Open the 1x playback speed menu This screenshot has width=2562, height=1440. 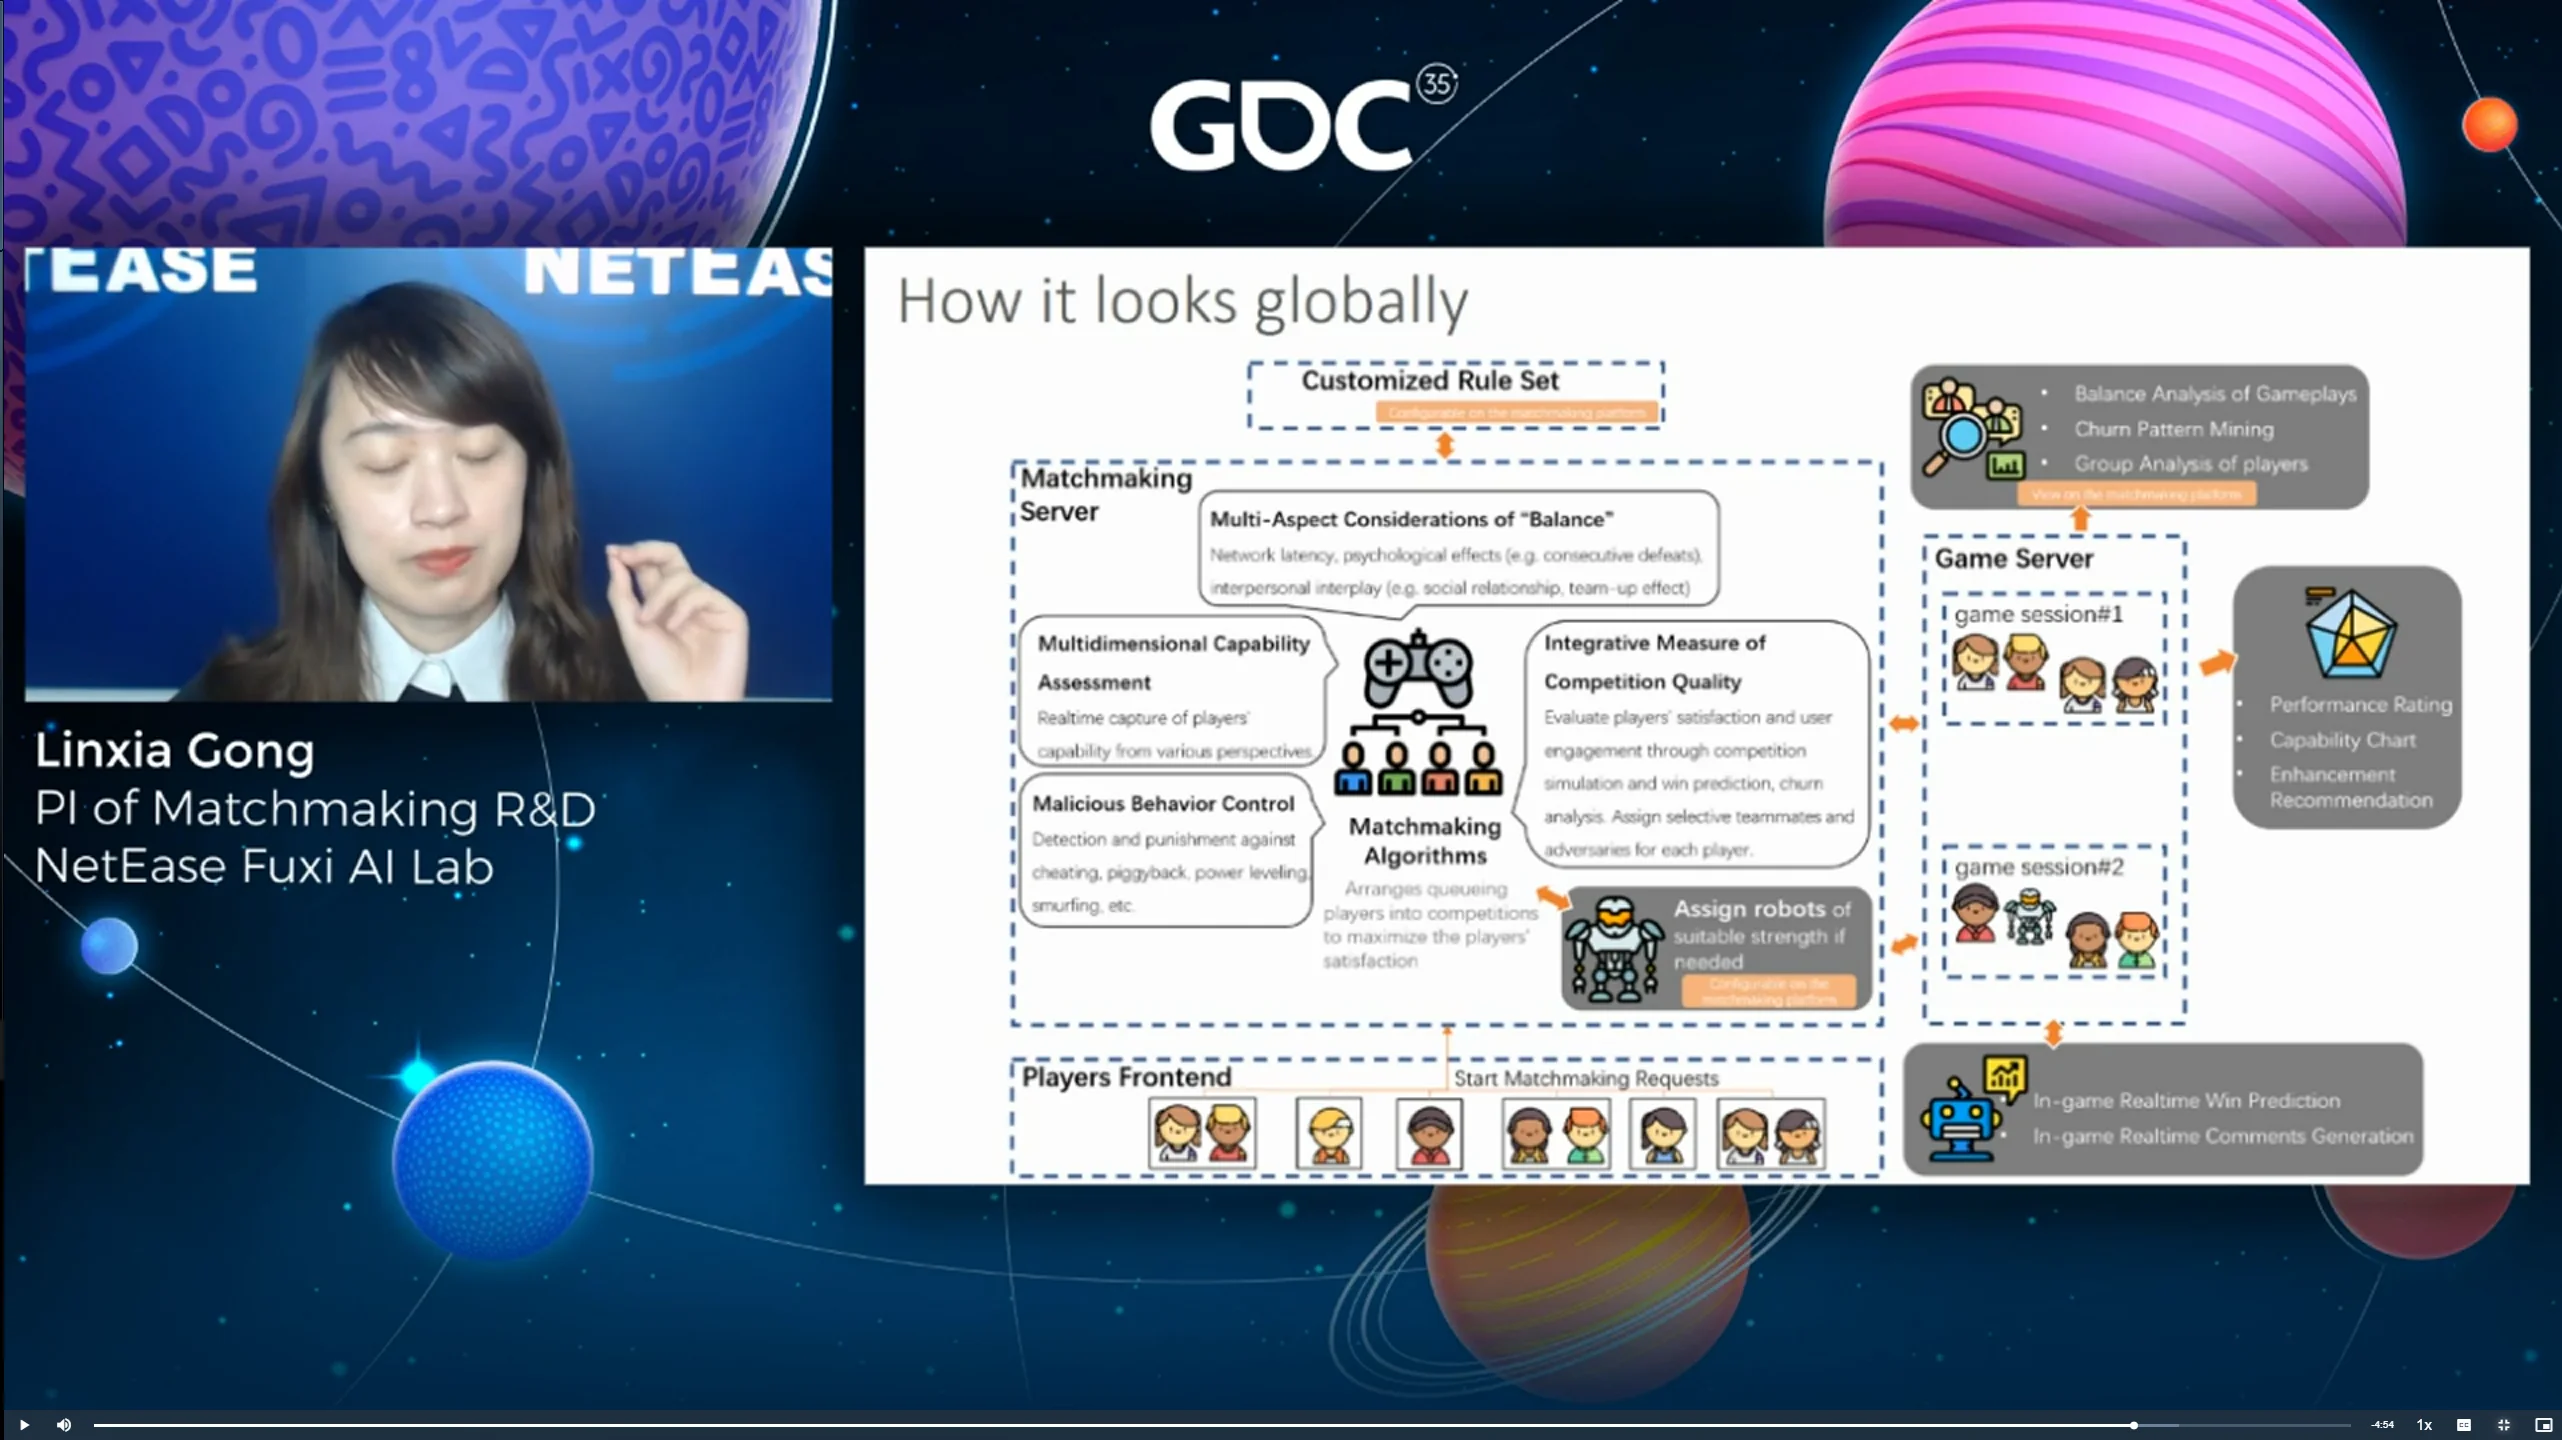[x=2424, y=1425]
